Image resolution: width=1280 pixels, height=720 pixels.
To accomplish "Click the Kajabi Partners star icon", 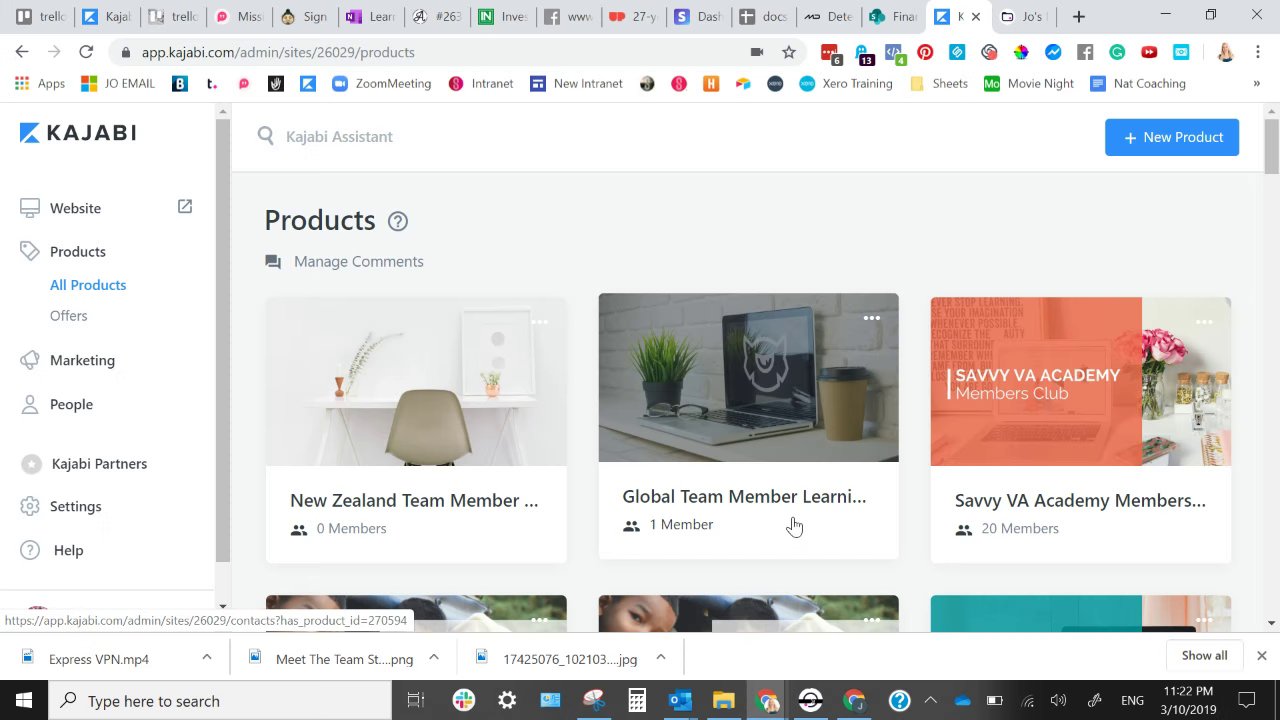I will coord(32,464).
